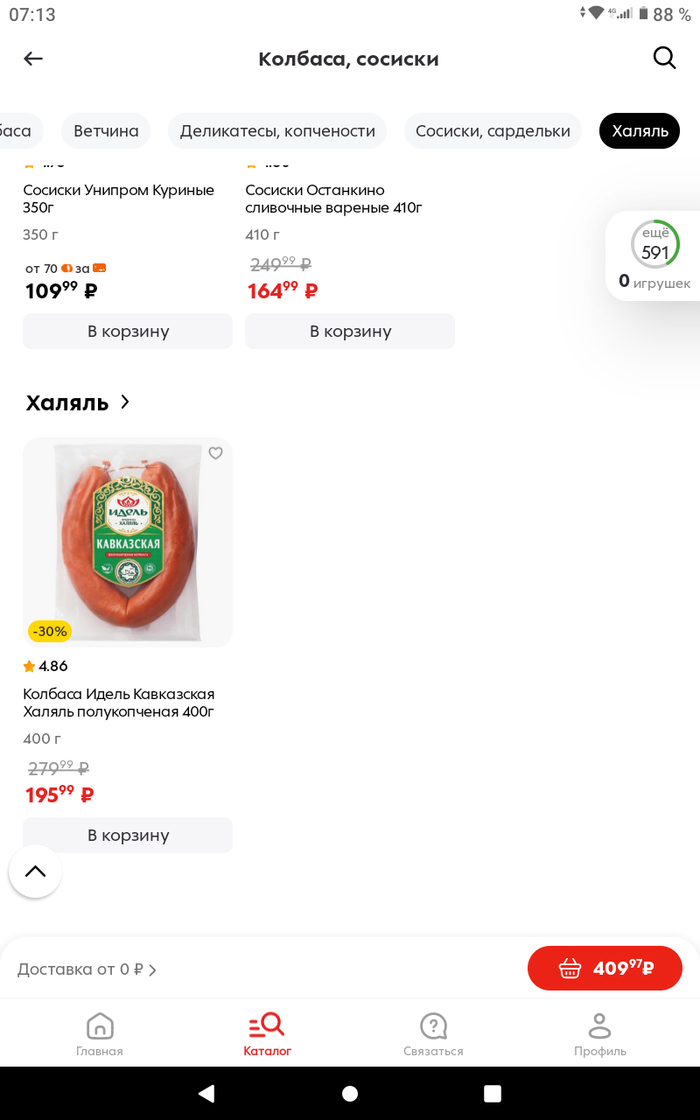Open Профиль tab
The image size is (700, 1120).
[600, 1034]
